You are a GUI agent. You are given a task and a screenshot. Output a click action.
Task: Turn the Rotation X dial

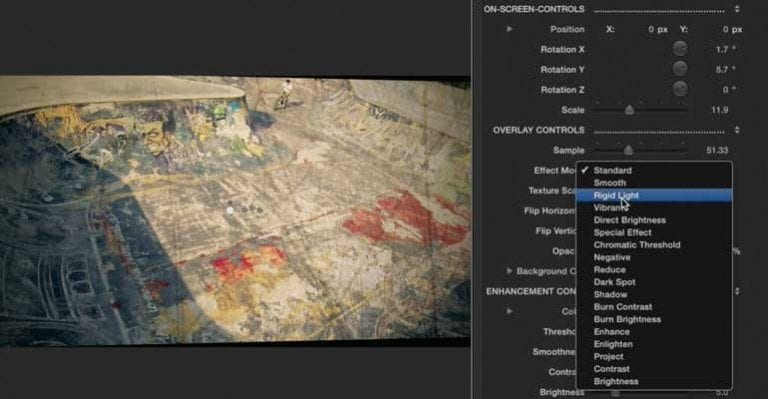pos(679,49)
